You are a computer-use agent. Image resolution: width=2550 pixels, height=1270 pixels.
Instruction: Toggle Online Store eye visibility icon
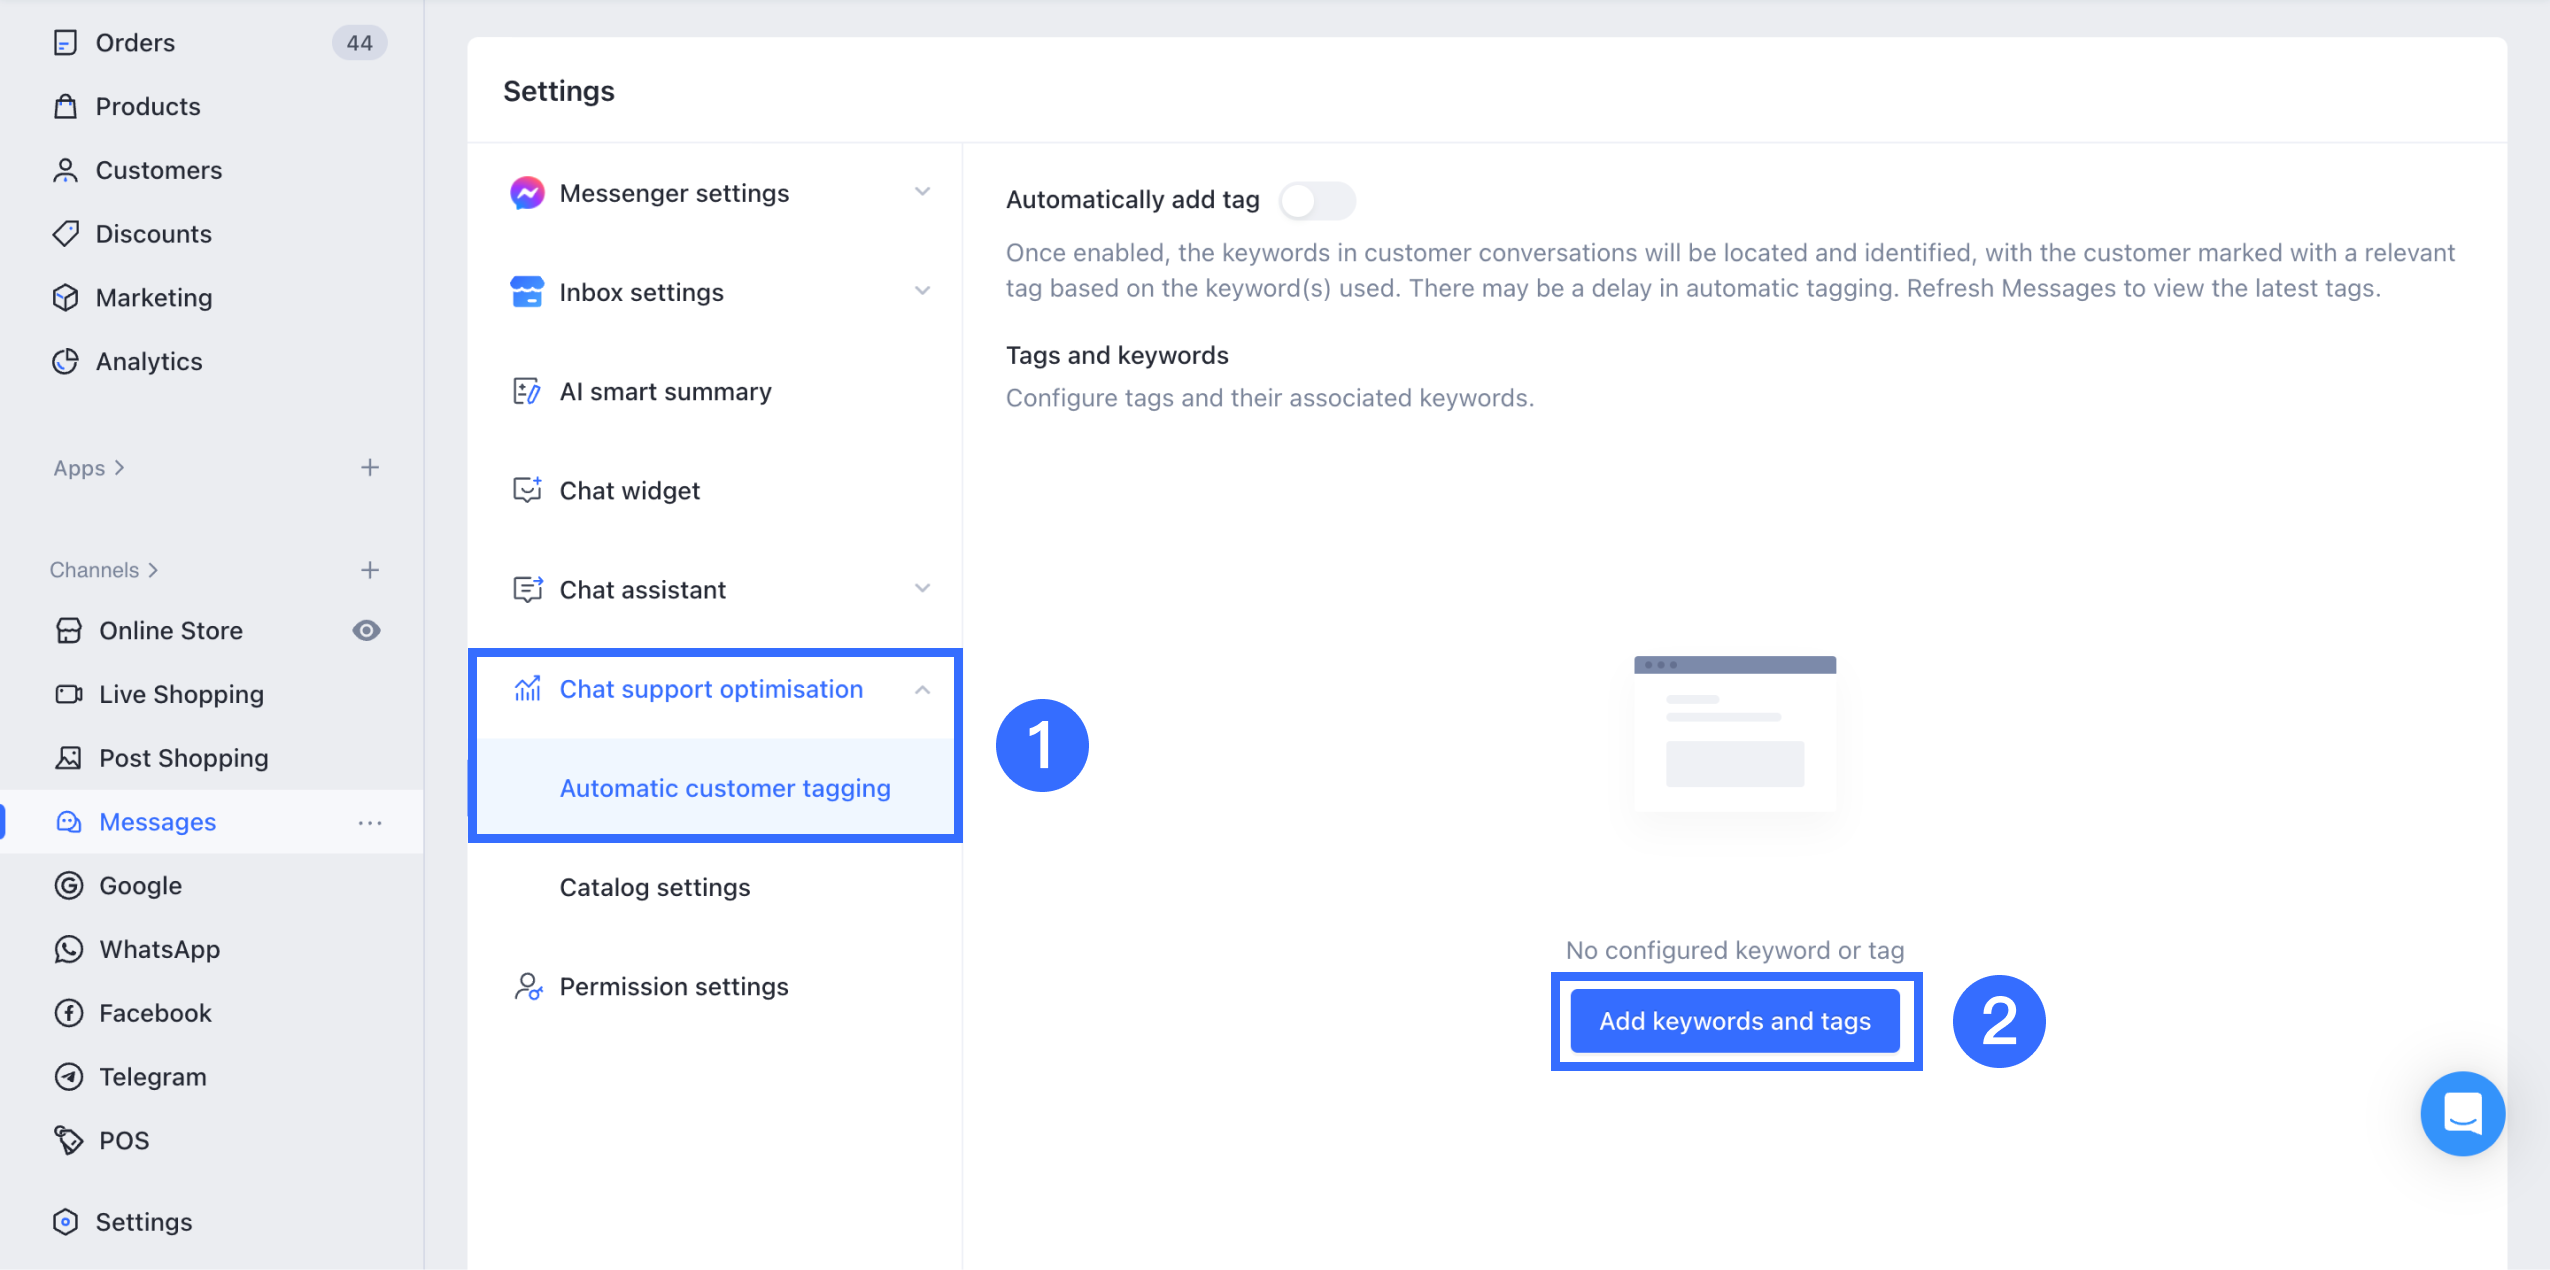[x=366, y=631]
